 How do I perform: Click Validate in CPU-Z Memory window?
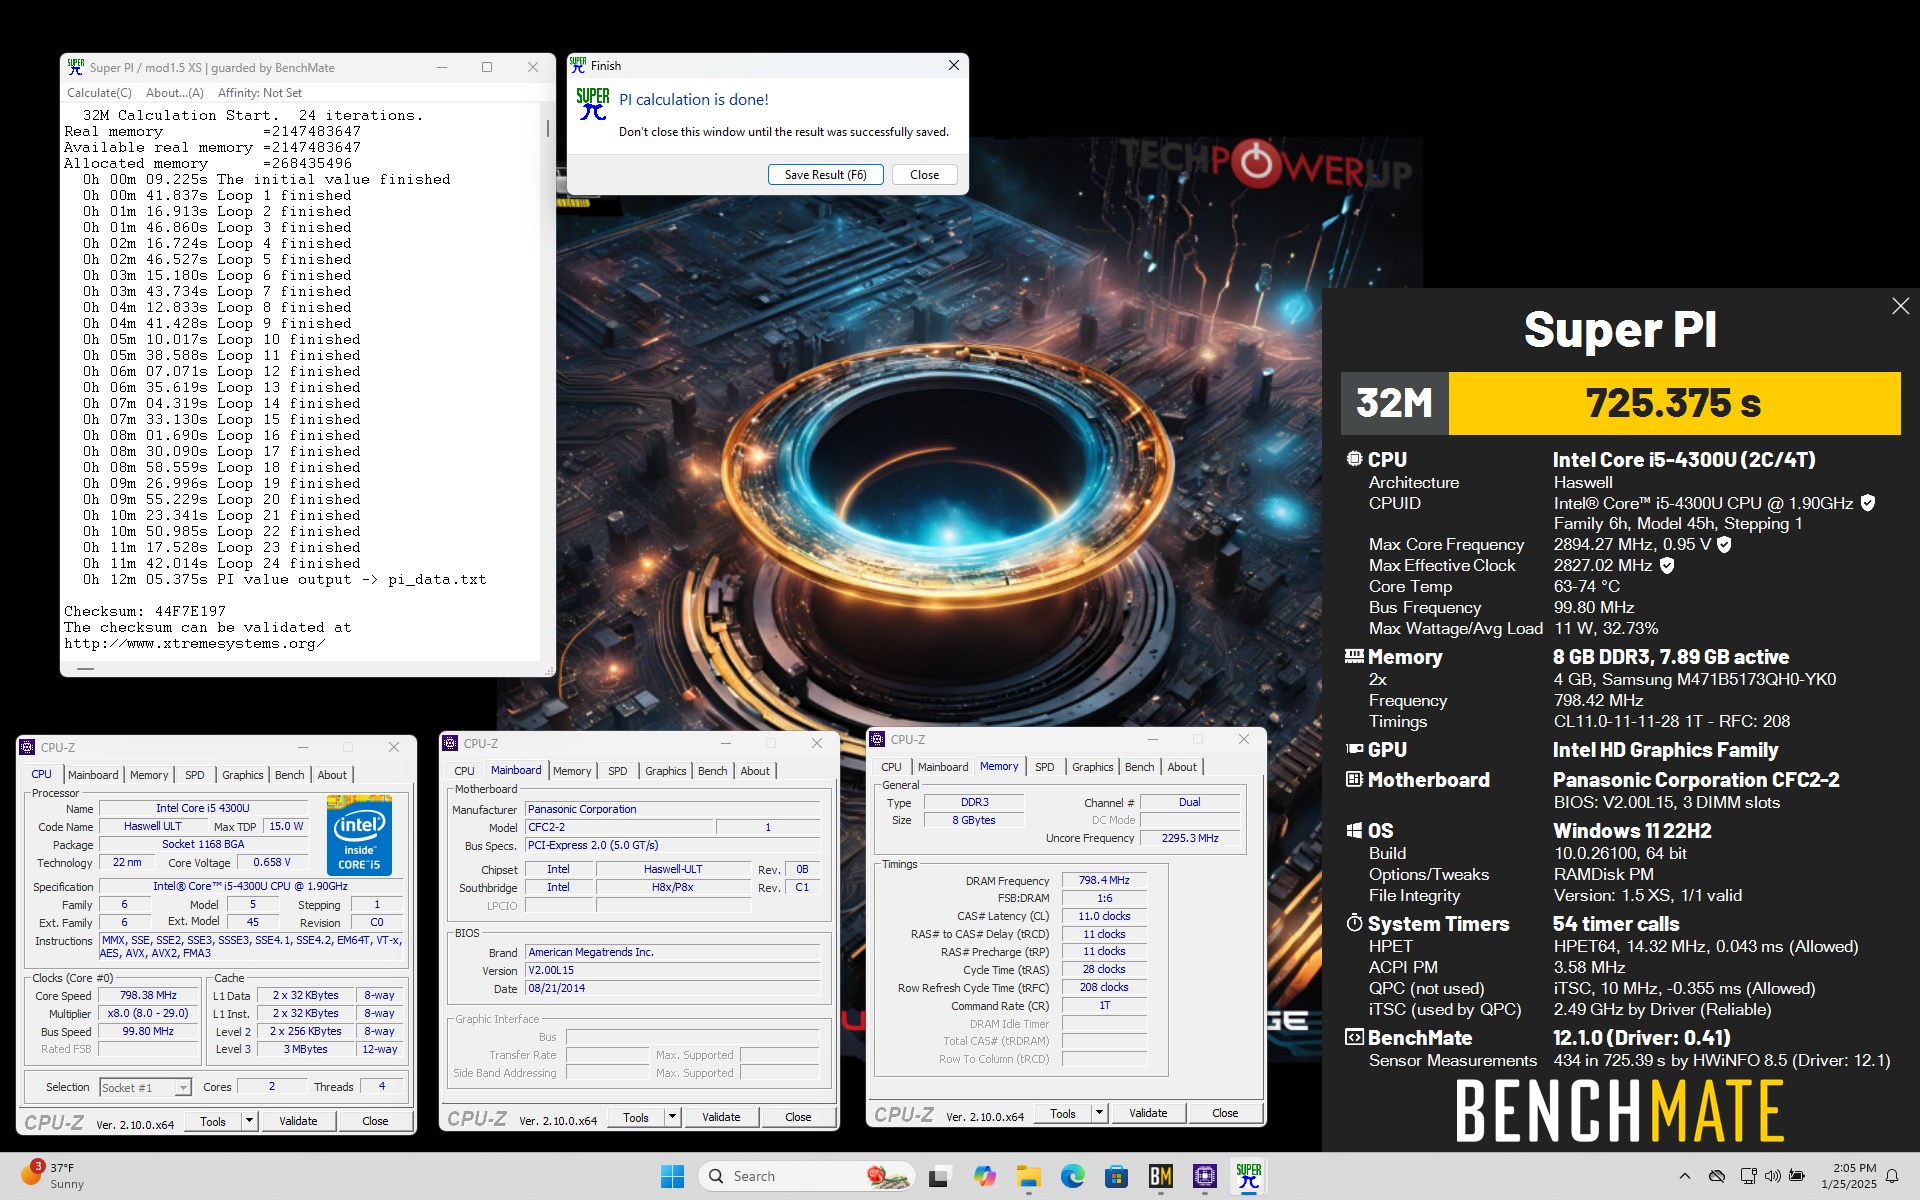pos(1148,1113)
